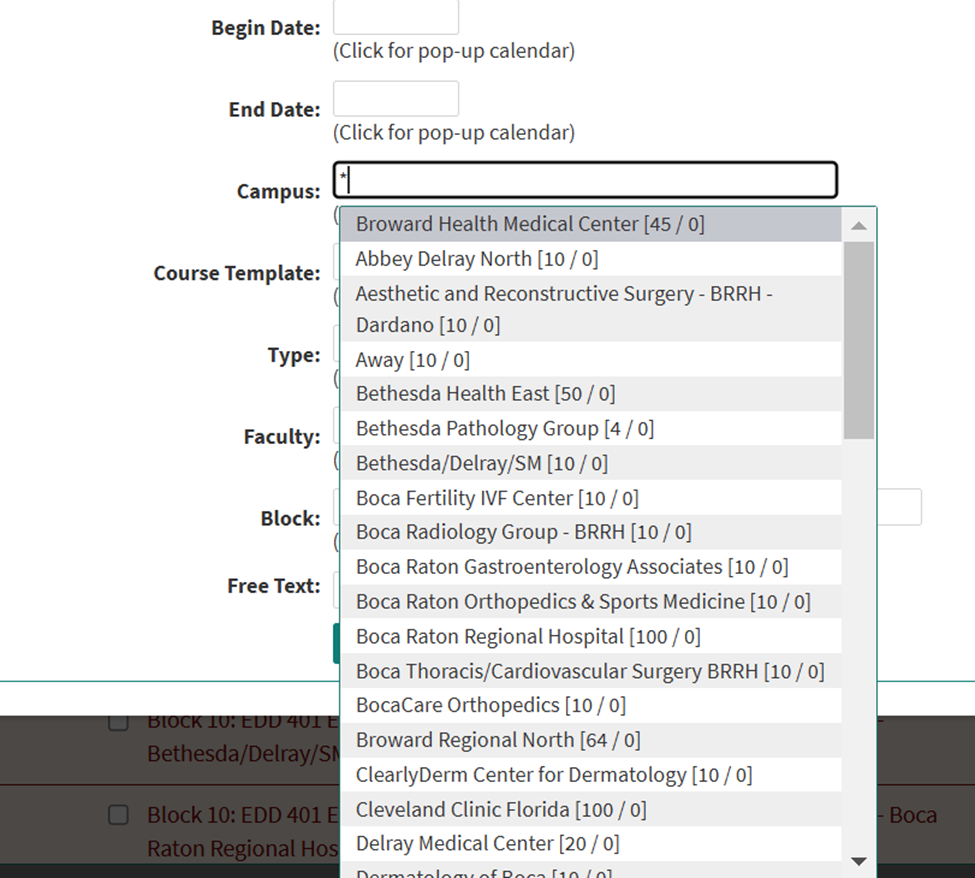975x878 pixels.
Task: Check the Boca Raton Regional Block 10 row checkbox
Action: coord(119,815)
